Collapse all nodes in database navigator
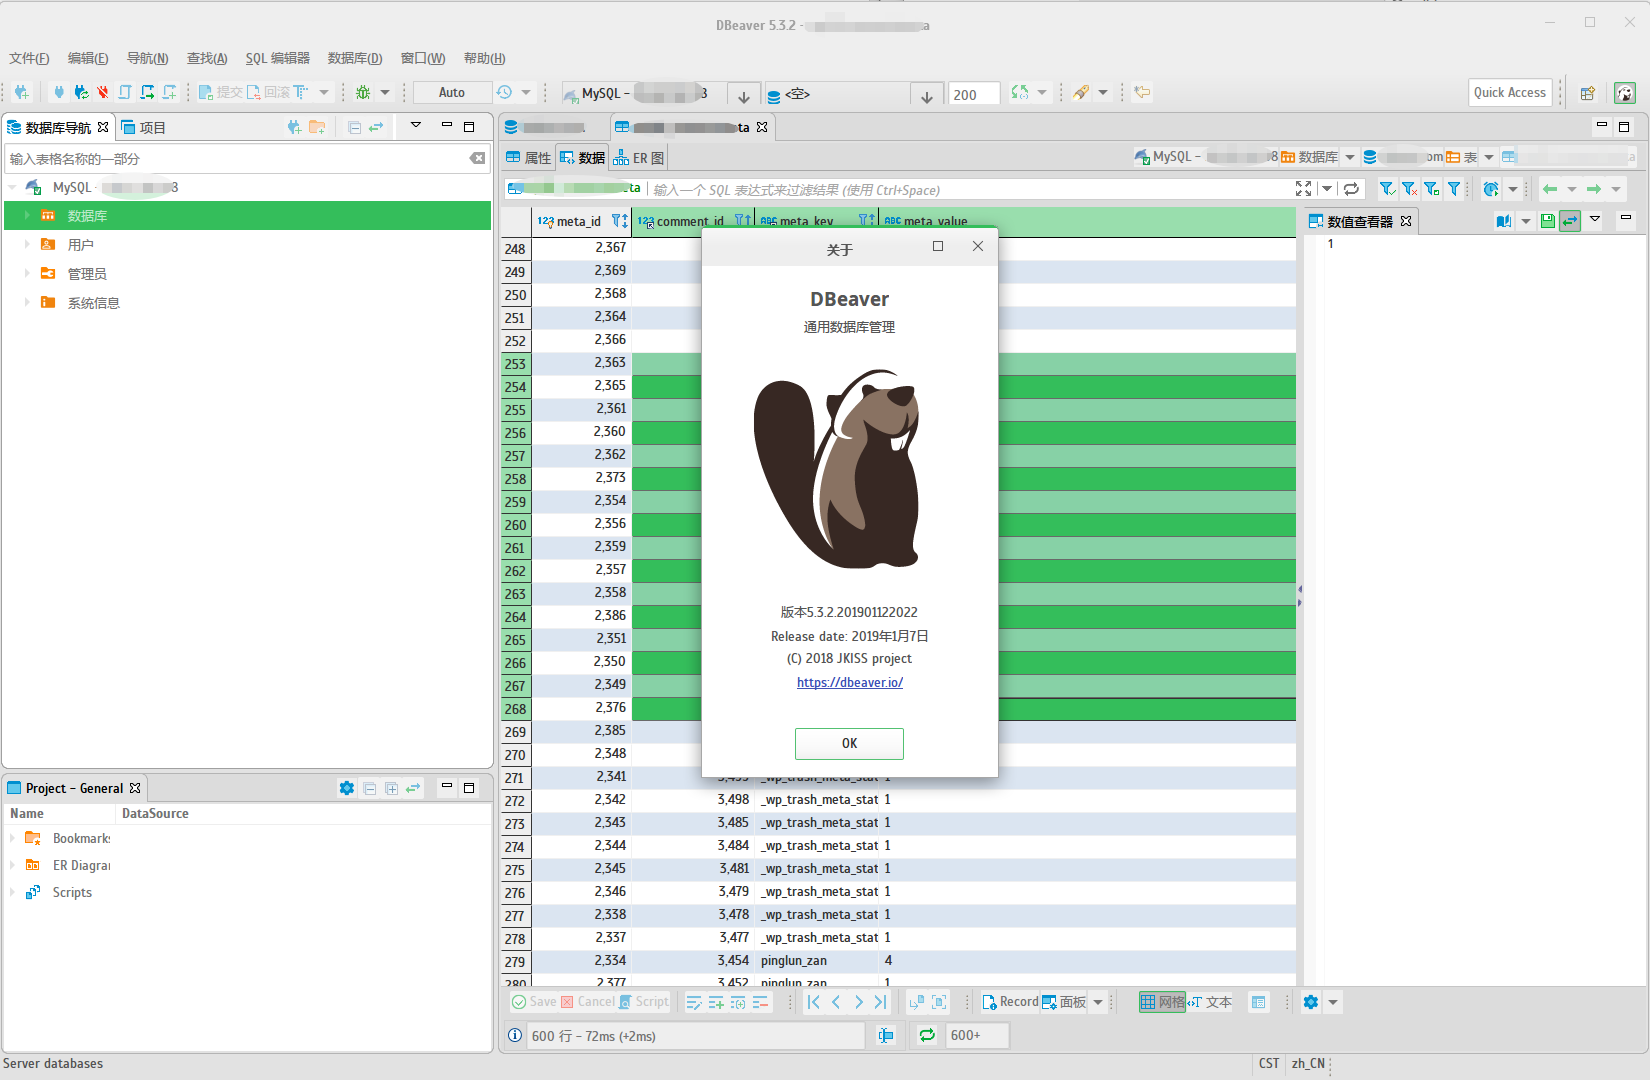 354,127
